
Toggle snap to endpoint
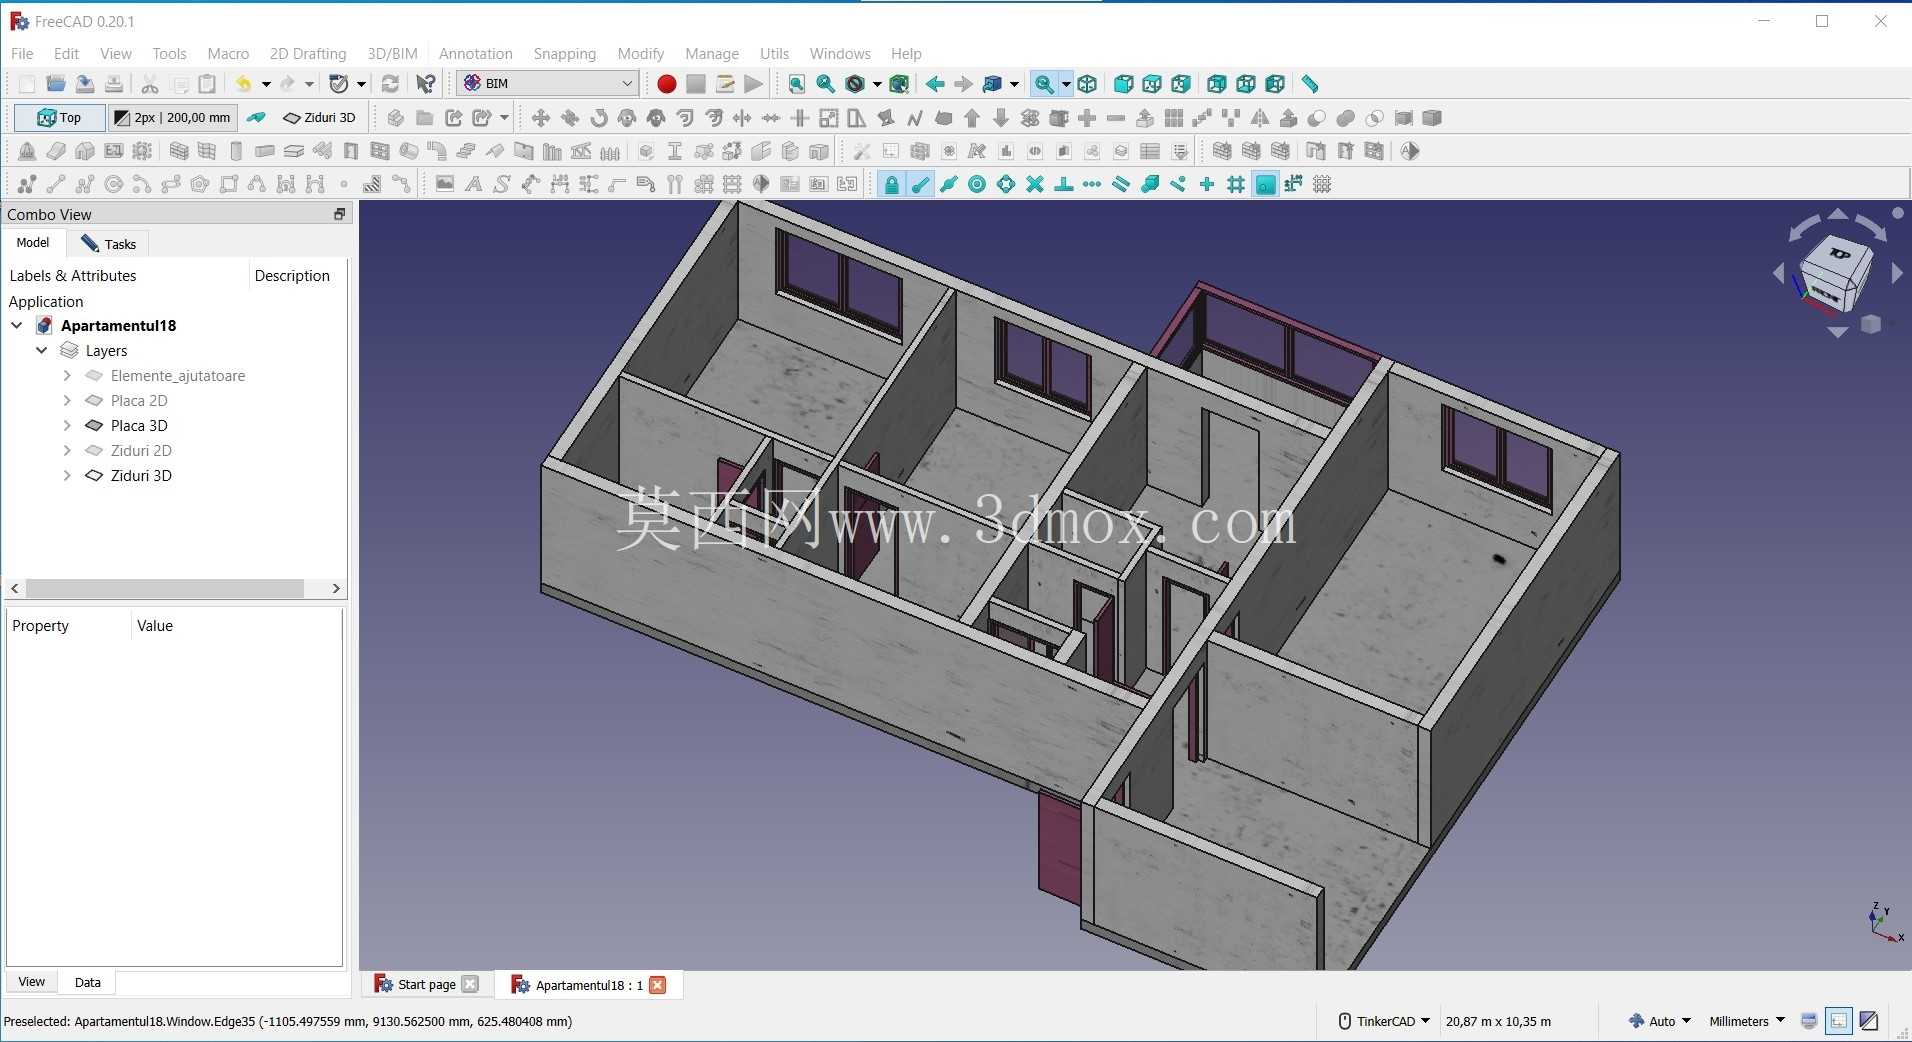click(920, 184)
